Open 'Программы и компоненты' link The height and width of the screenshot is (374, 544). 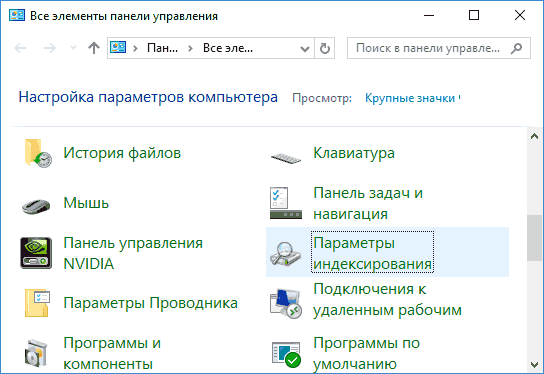click(x=112, y=353)
